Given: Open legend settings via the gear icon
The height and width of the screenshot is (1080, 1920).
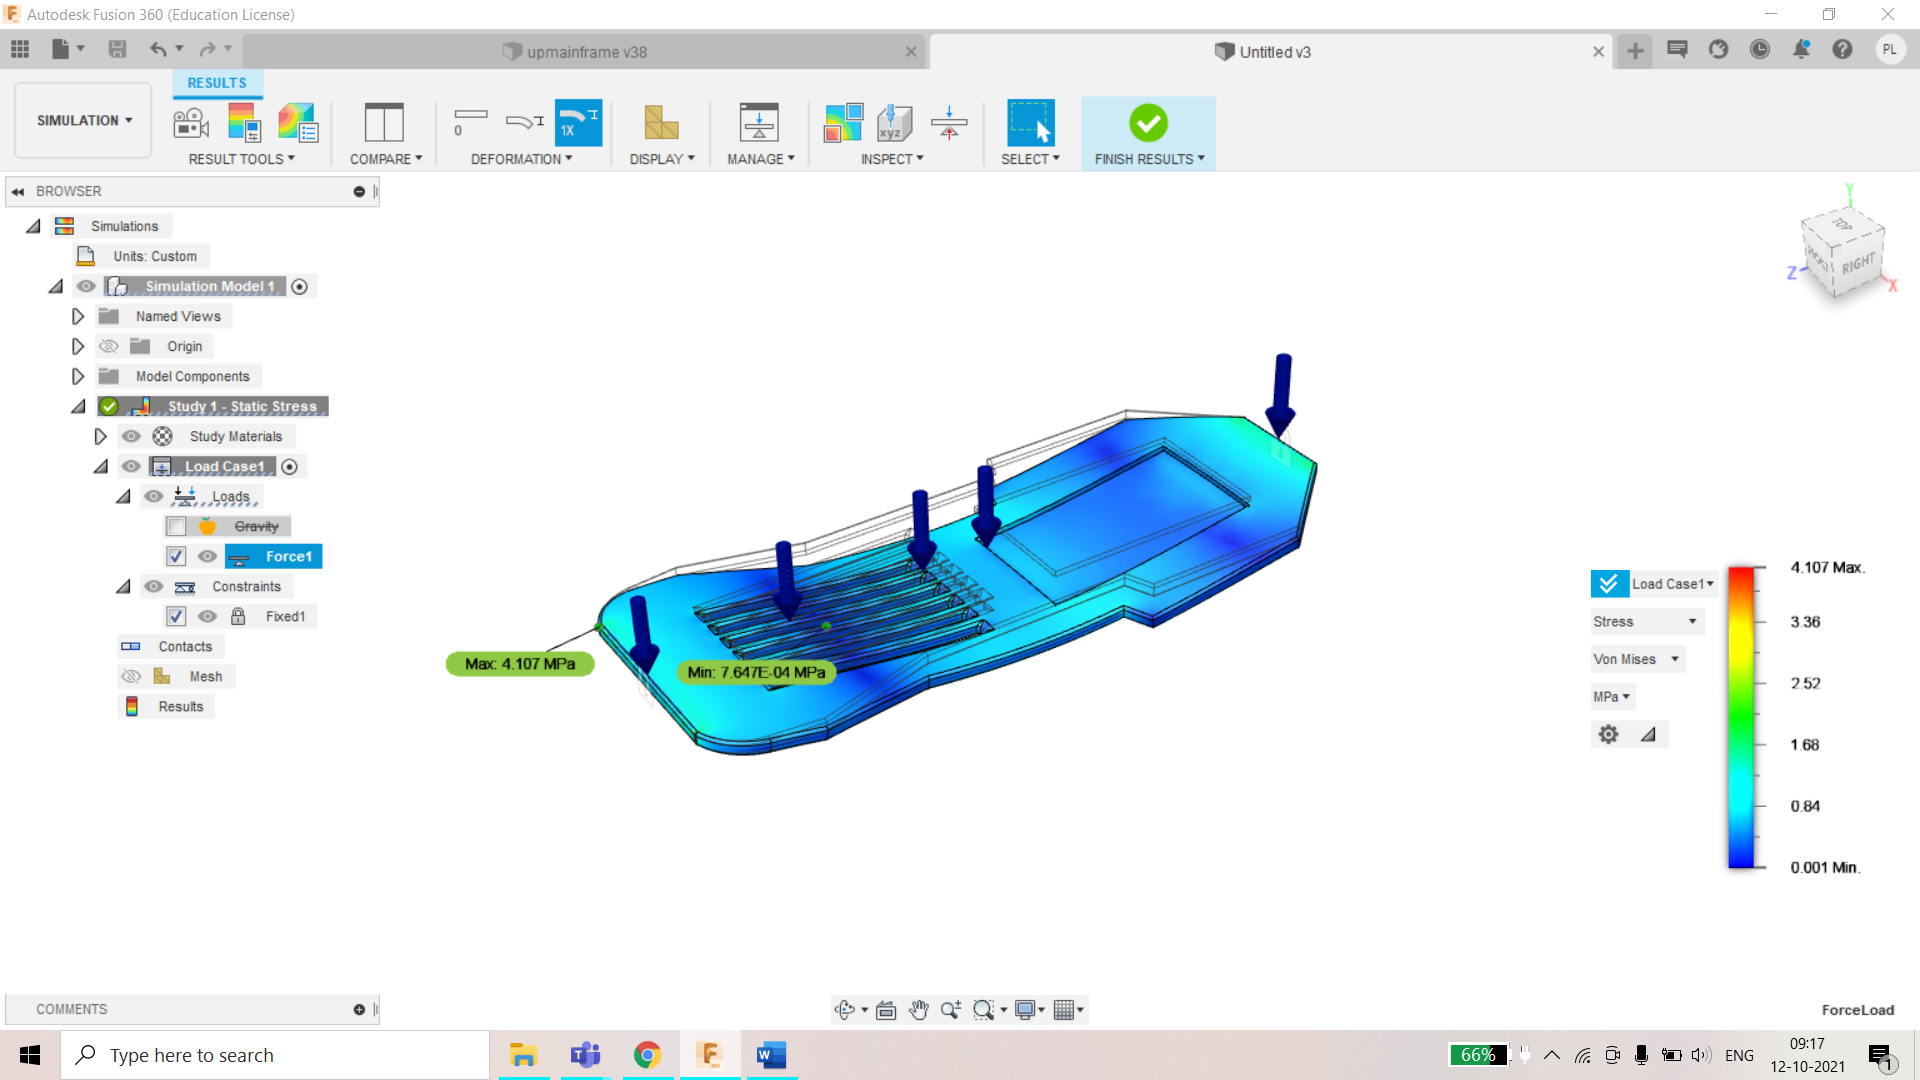Looking at the screenshot, I should [x=1608, y=733].
